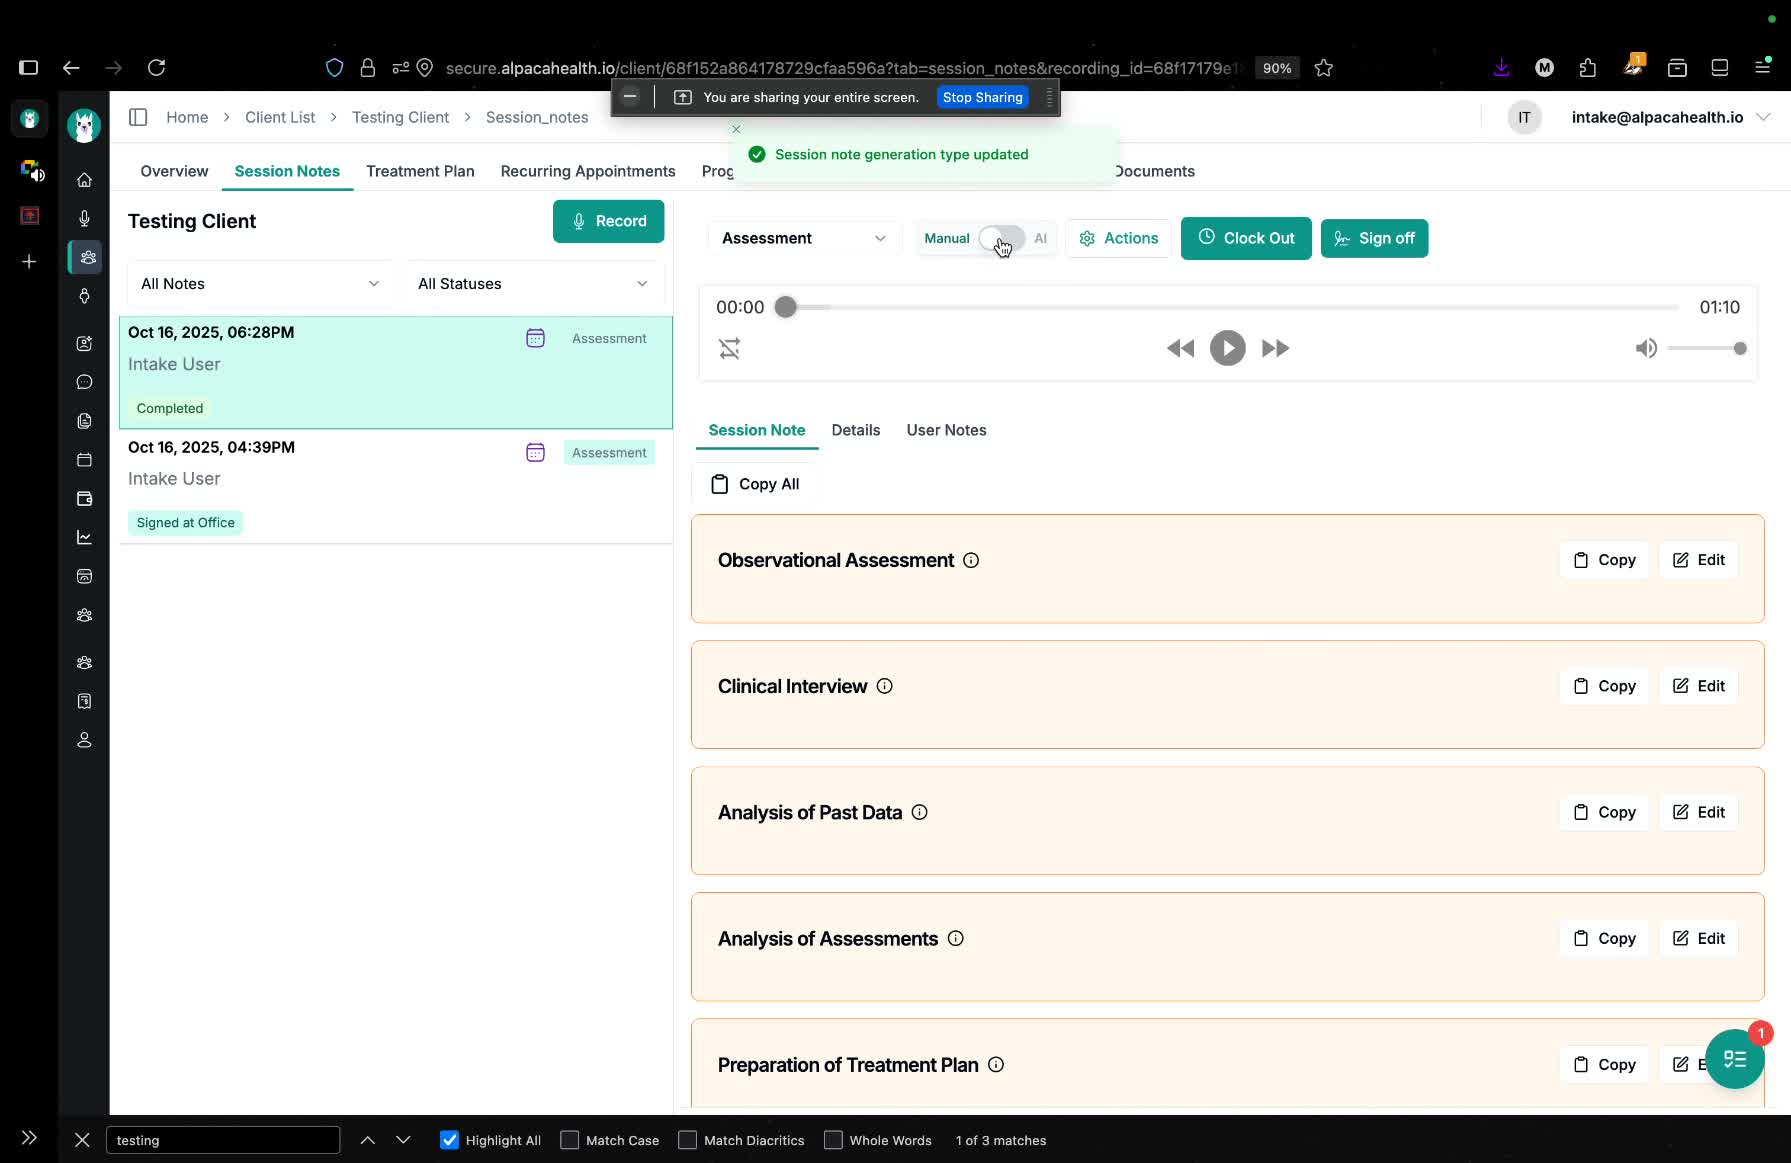Play the session recording
This screenshot has height=1163, width=1791.
[x=1227, y=348]
